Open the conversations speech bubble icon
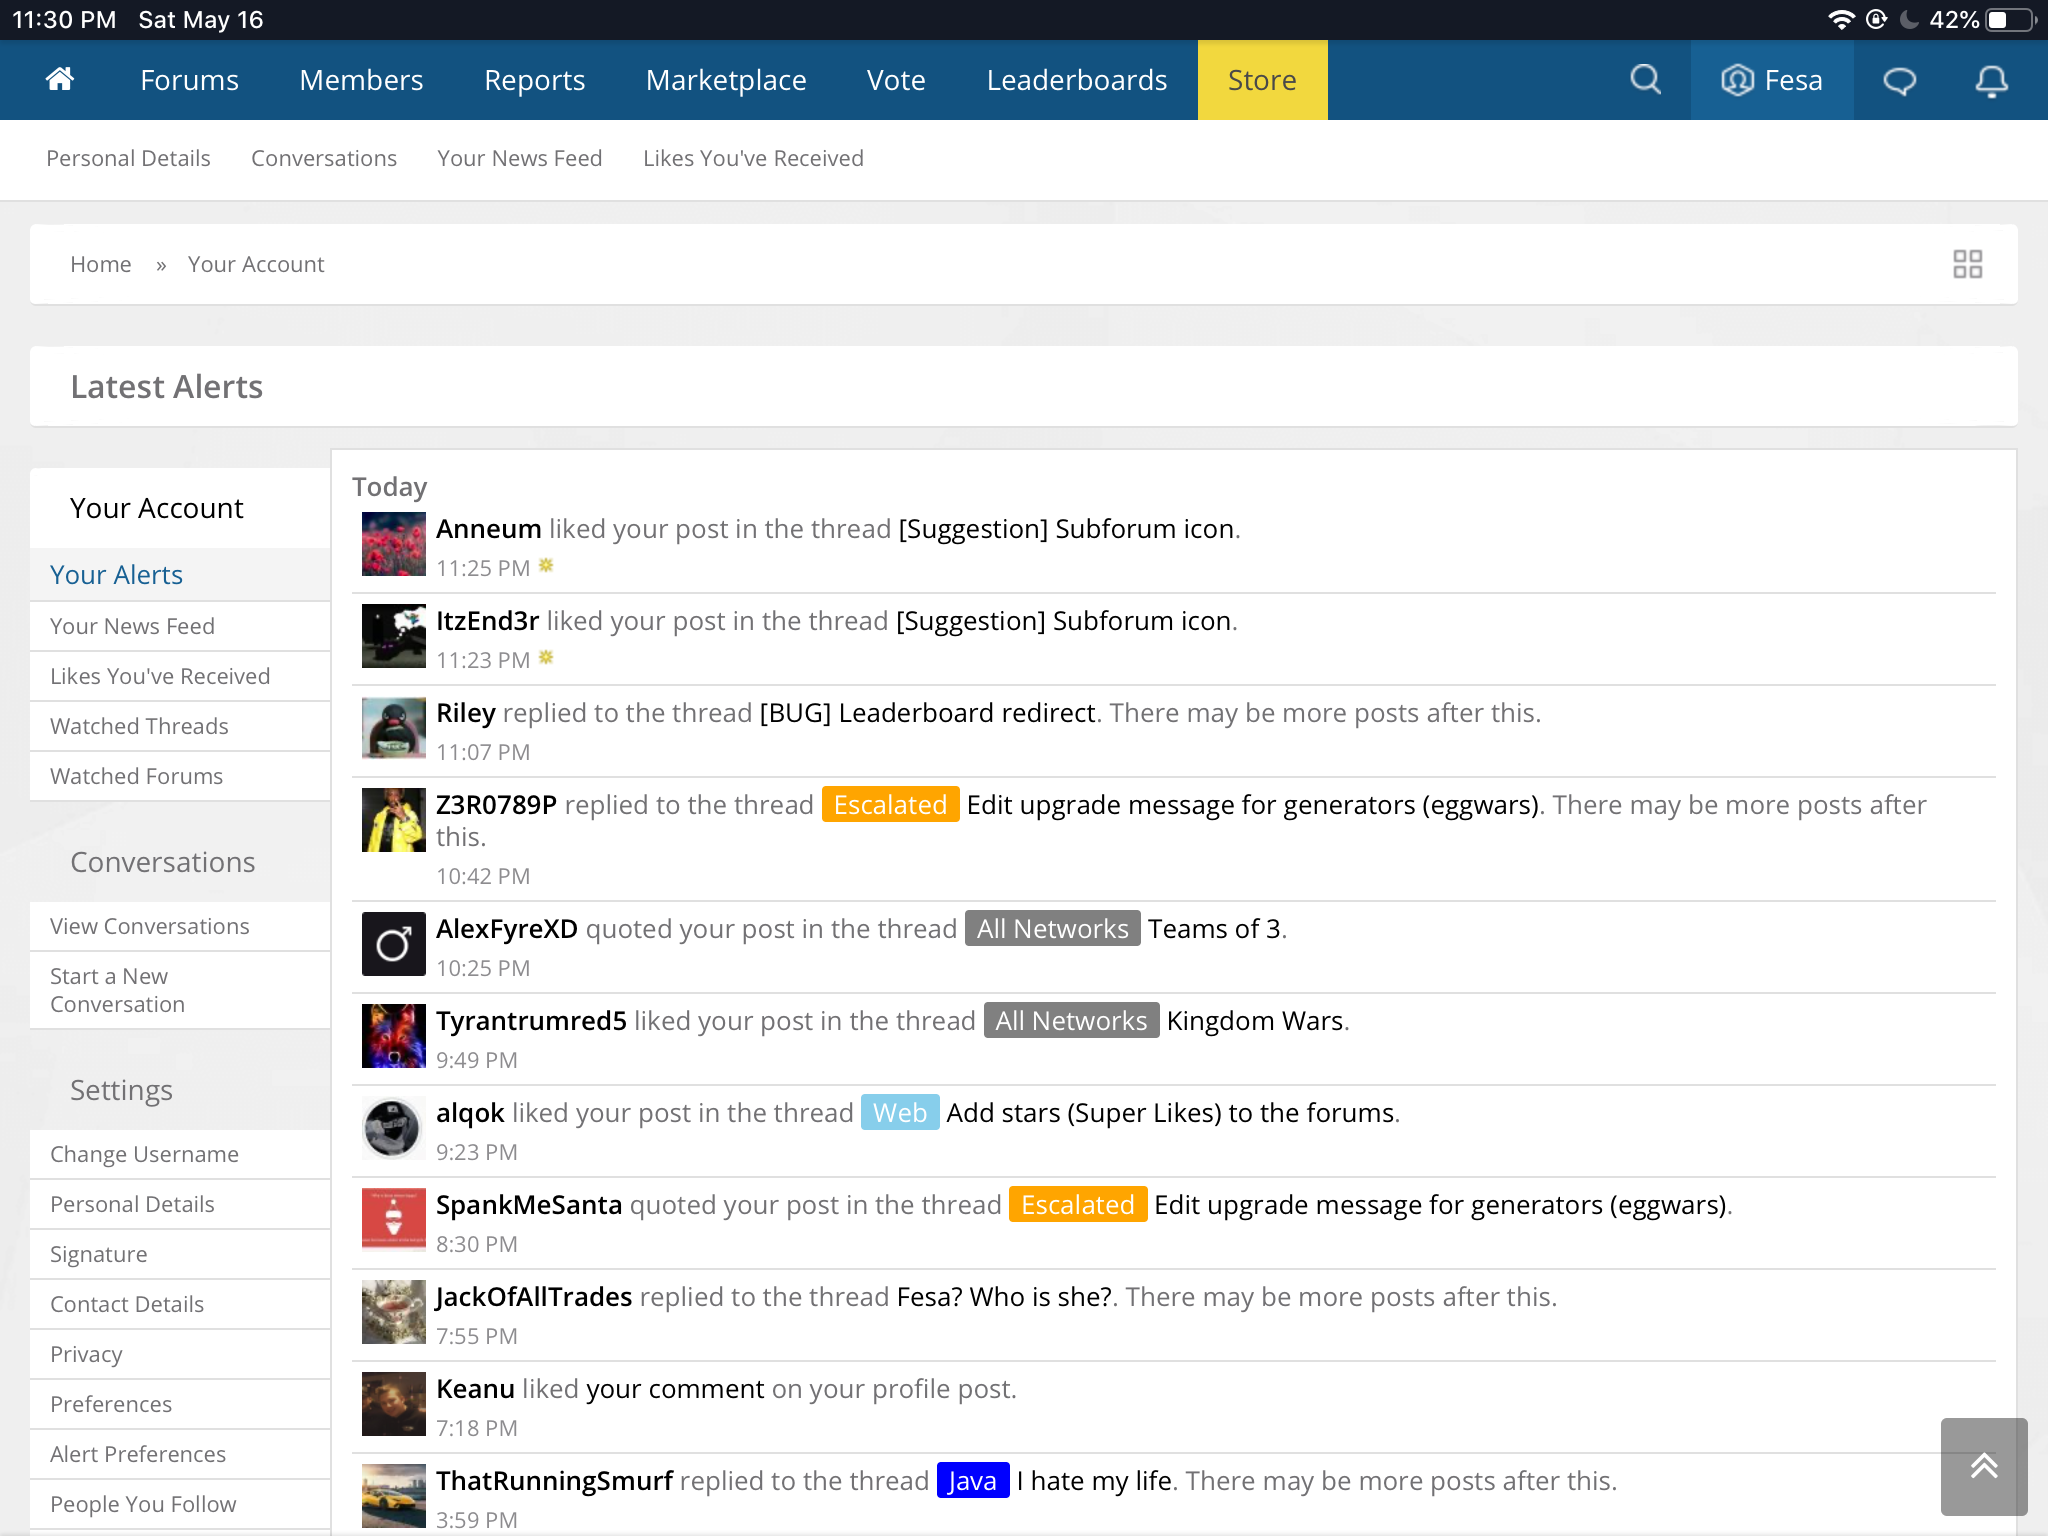Viewport: 2048px width, 1536px height. tap(1899, 81)
